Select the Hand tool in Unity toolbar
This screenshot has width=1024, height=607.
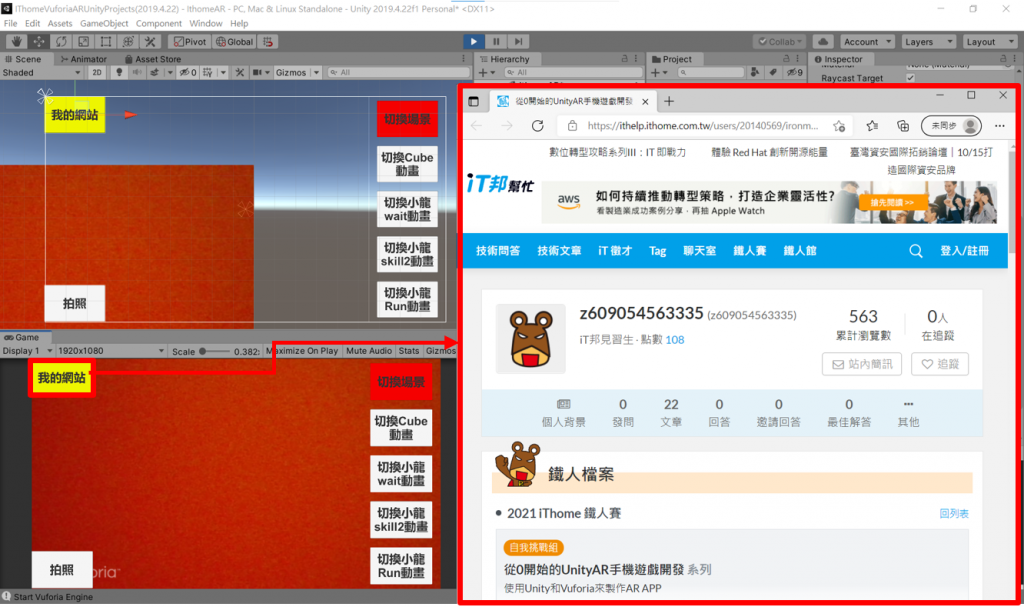(16, 42)
